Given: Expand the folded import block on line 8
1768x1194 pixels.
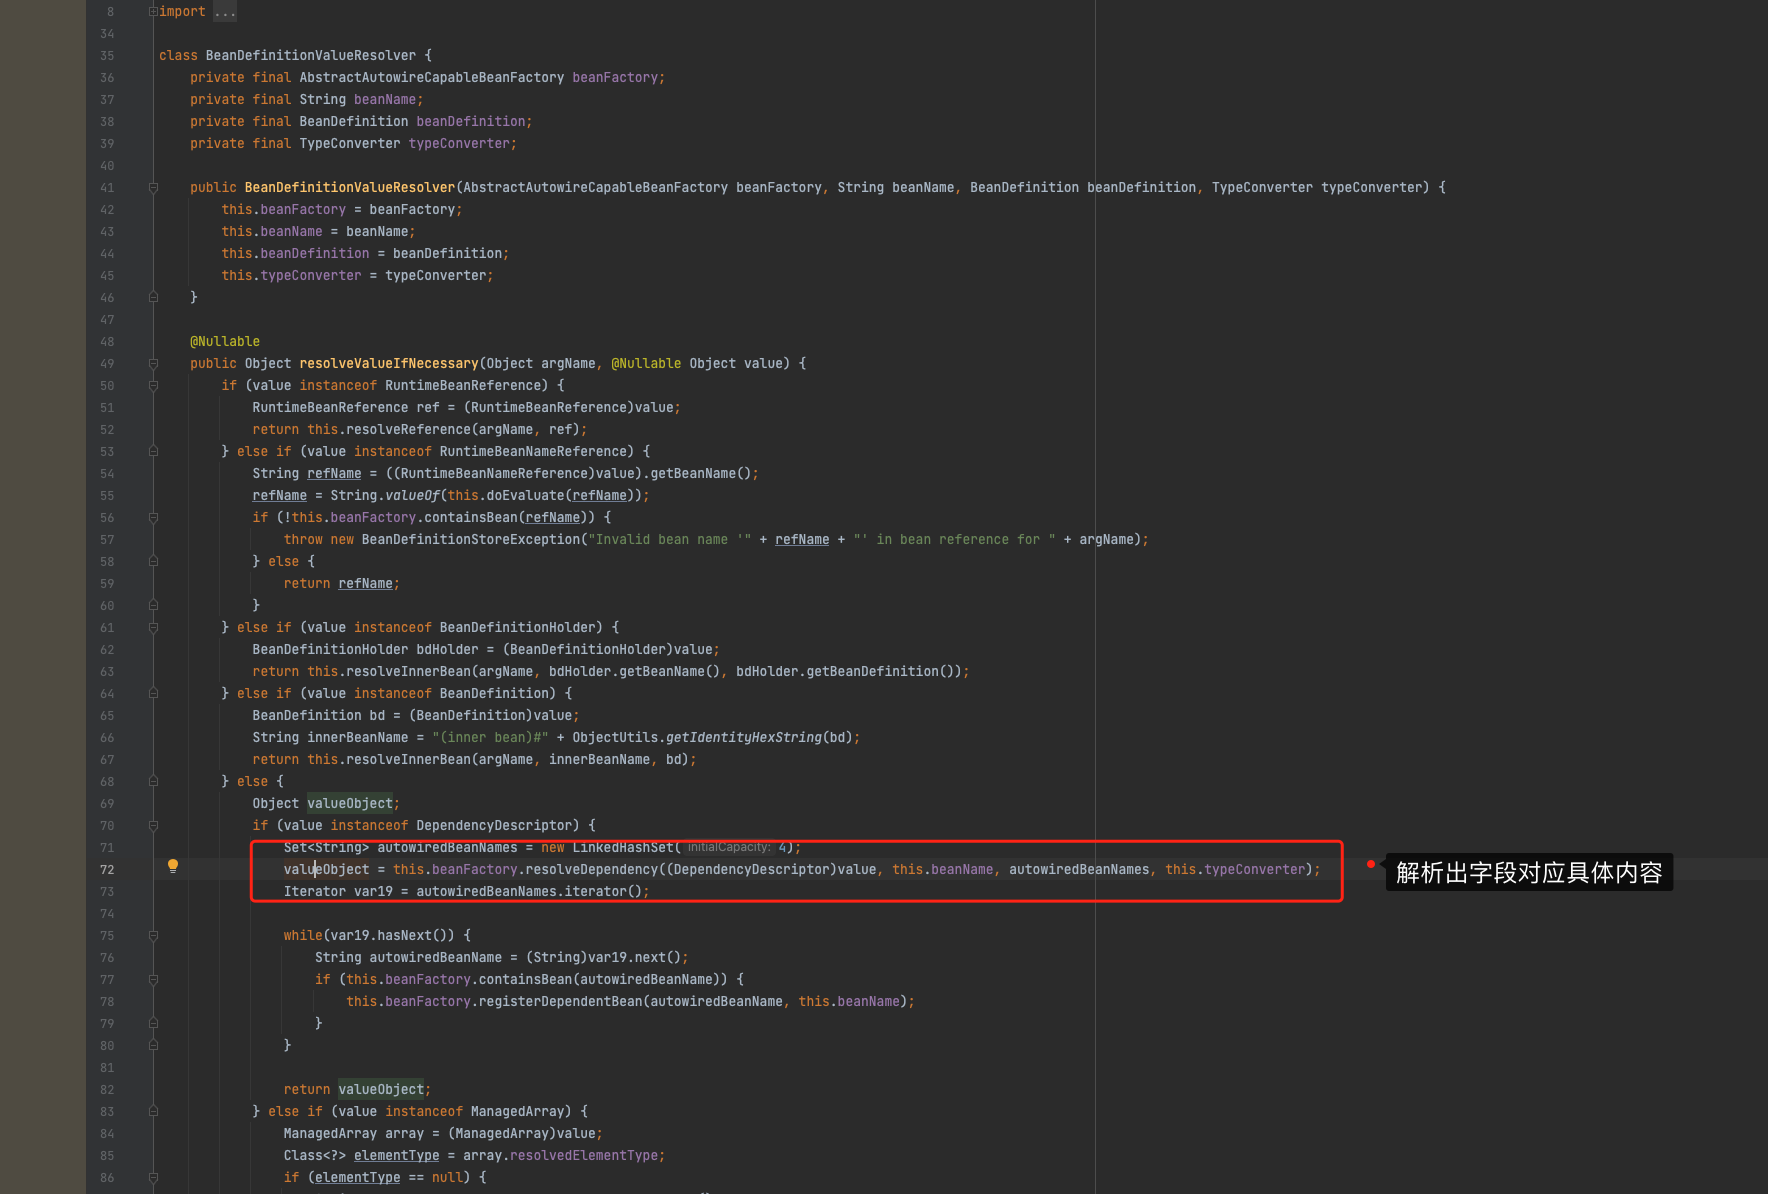Looking at the screenshot, I should coord(153,11).
